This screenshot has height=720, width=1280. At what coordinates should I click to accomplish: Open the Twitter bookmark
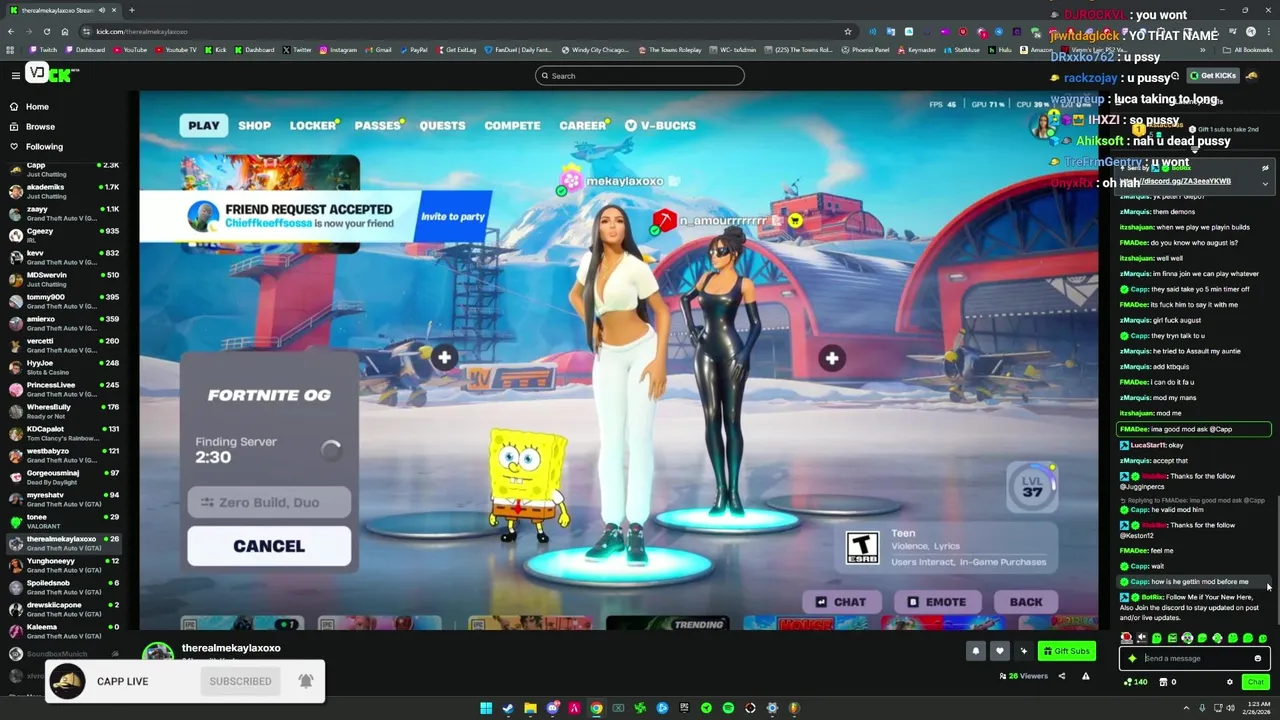(x=297, y=49)
